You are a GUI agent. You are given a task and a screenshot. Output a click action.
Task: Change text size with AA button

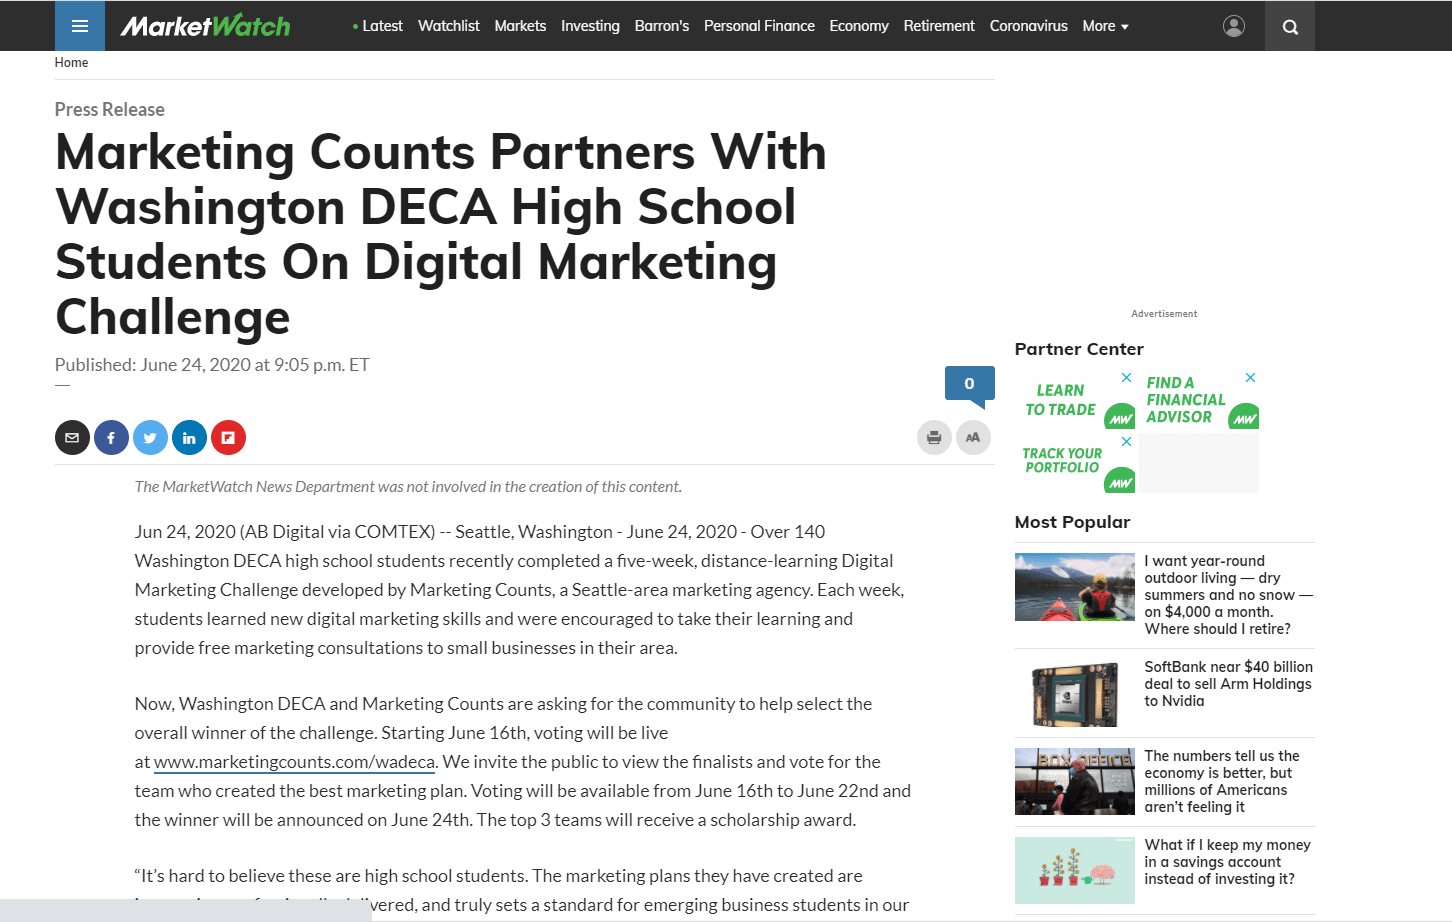973,438
